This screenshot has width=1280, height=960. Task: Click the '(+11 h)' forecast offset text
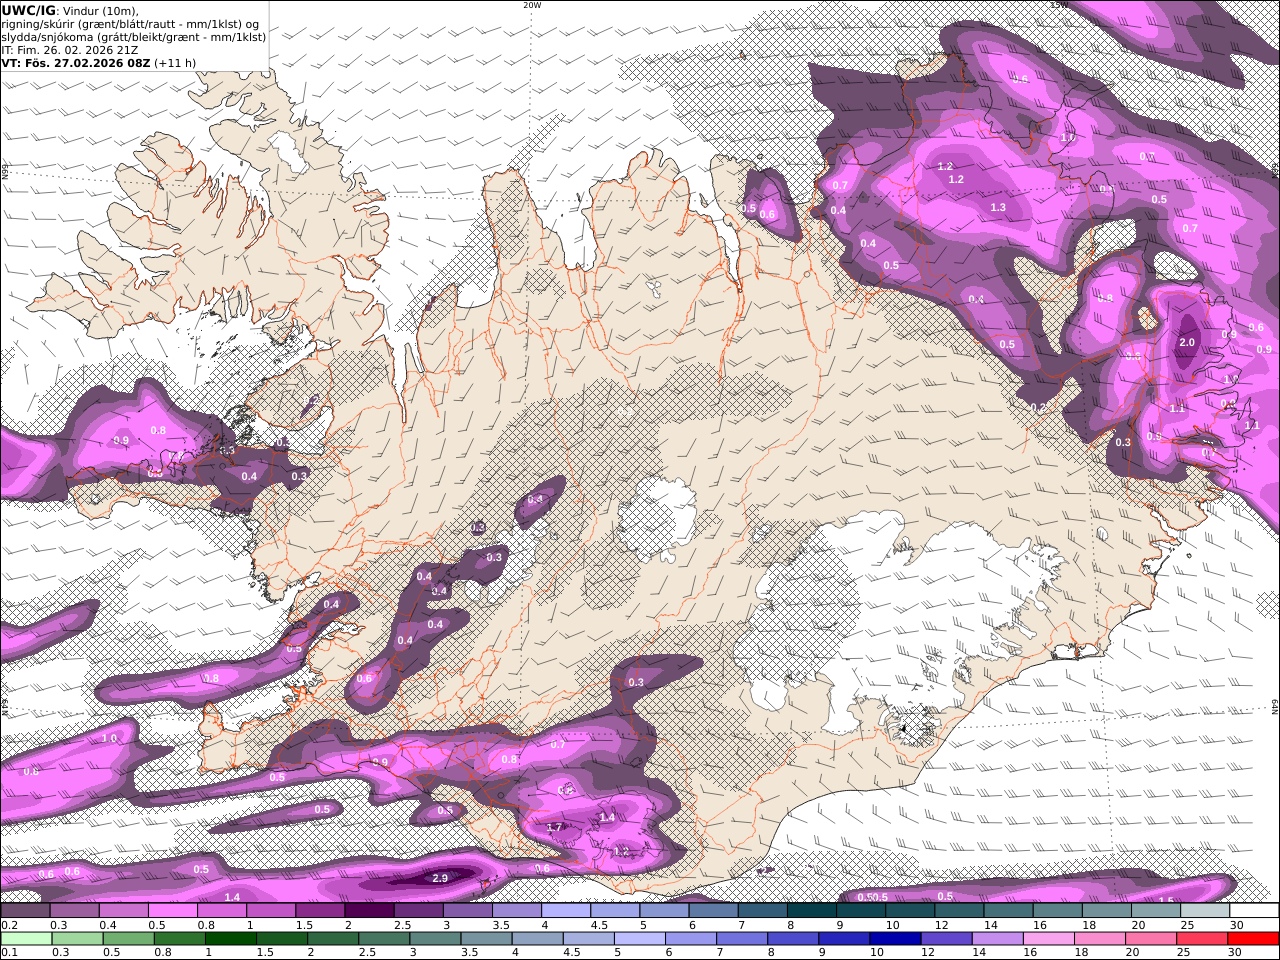(175, 63)
